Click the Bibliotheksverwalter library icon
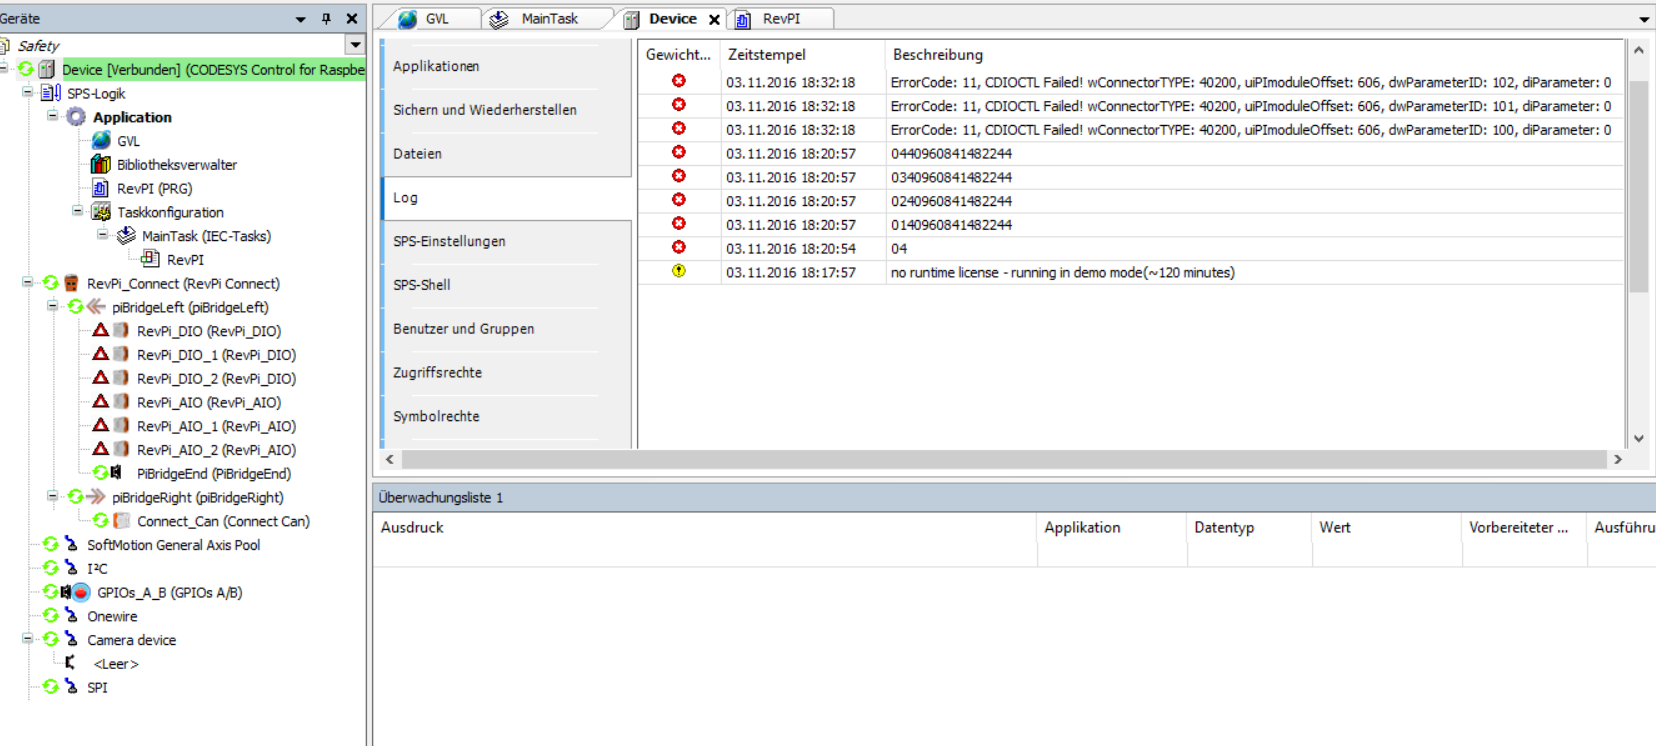This screenshot has height=746, width=1656. pyautogui.click(x=101, y=164)
